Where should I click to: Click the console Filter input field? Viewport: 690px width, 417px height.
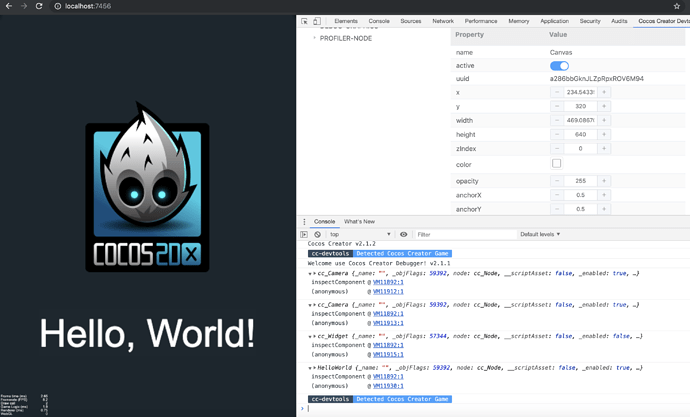click(x=465, y=234)
